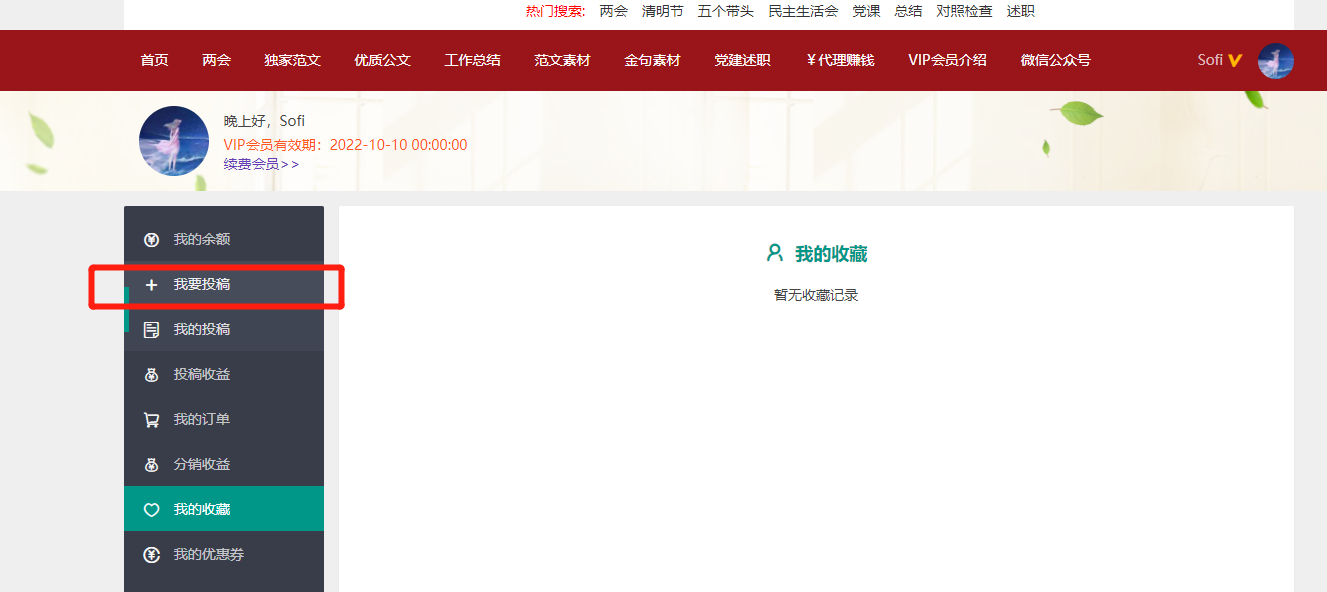Click the document icon beside 我的投稿
Screen dimensions: 1327x592
pyautogui.click(x=152, y=330)
